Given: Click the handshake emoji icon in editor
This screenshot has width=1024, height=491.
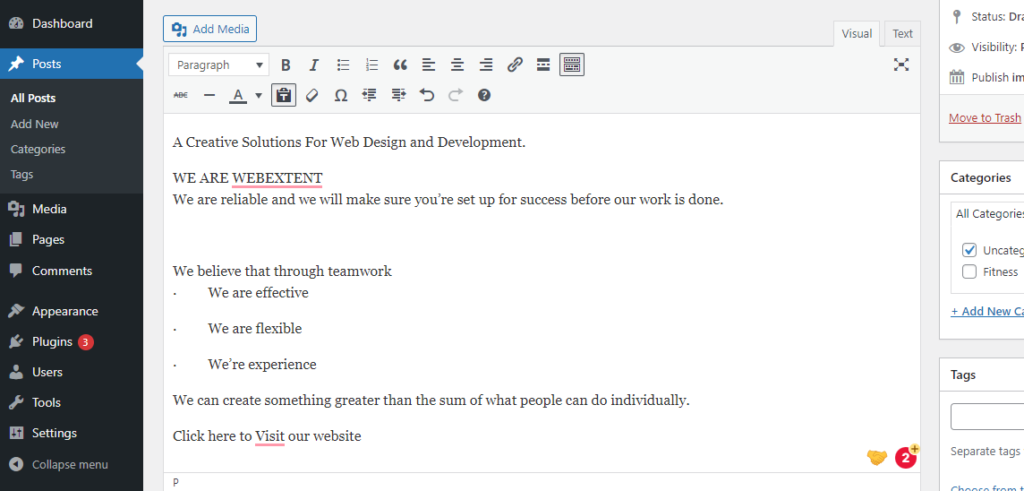Looking at the screenshot, I should click(x=876, y=458).
